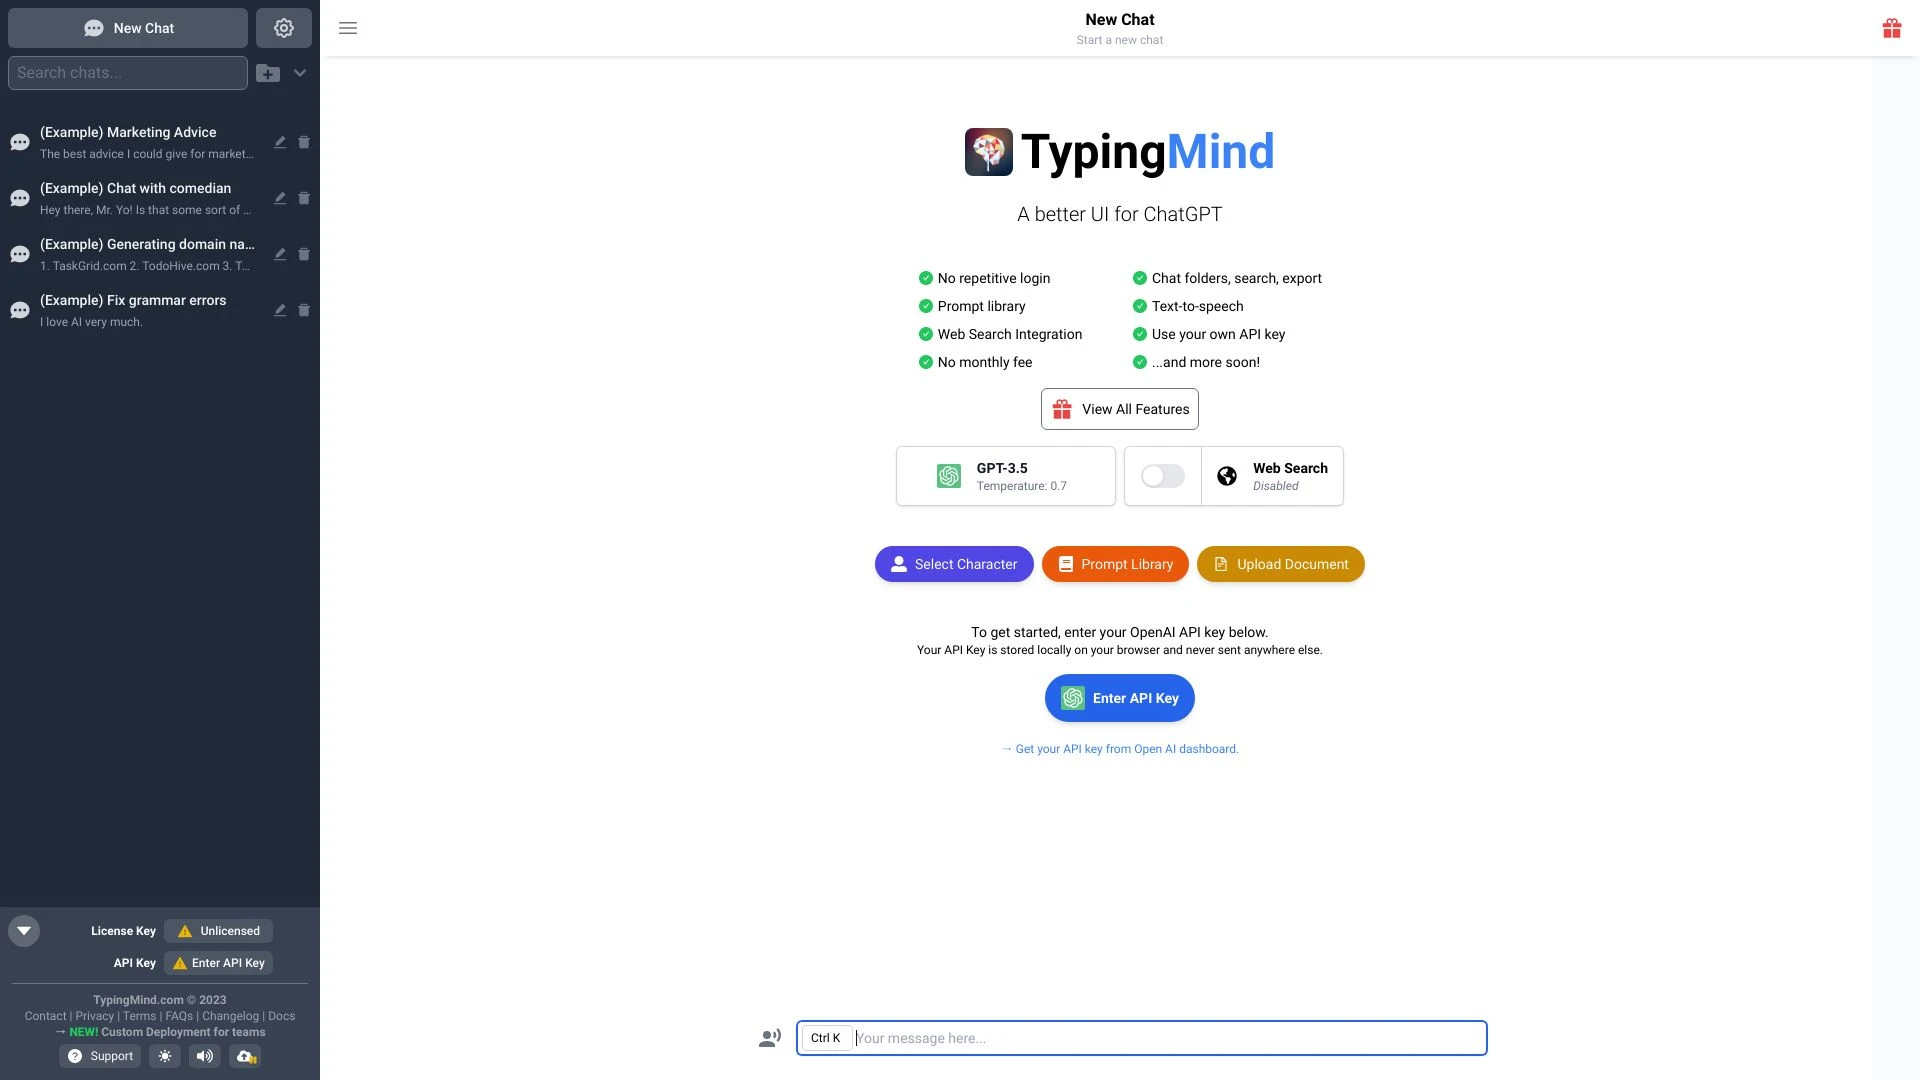Click the text-to-speech speaker icon
The image size is (1920, 1080).
204,1056
